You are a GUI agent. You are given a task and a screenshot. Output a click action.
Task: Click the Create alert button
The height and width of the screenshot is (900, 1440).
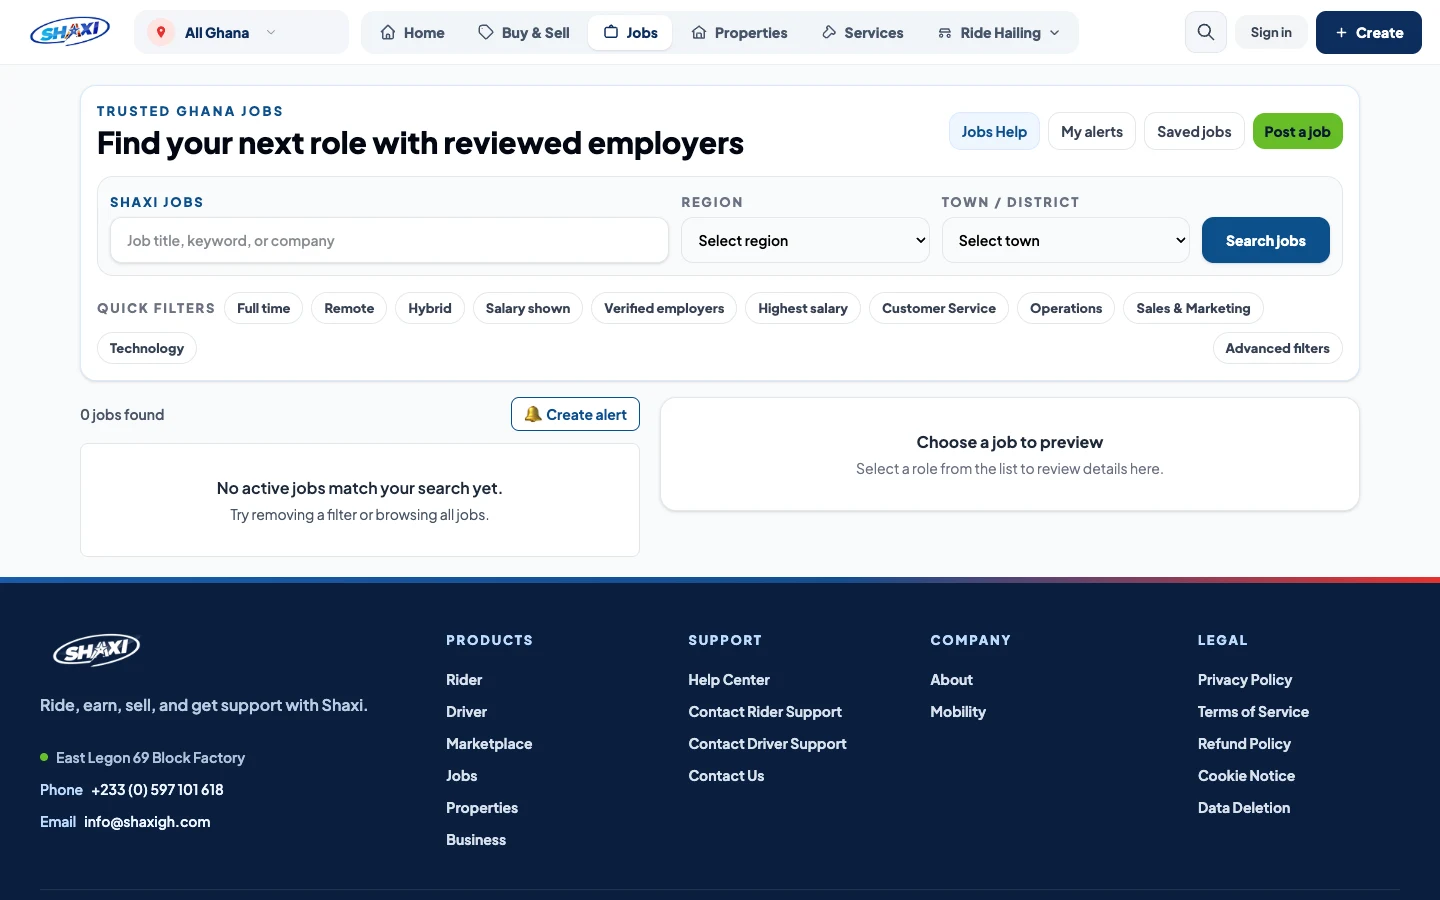pos(575,414)
